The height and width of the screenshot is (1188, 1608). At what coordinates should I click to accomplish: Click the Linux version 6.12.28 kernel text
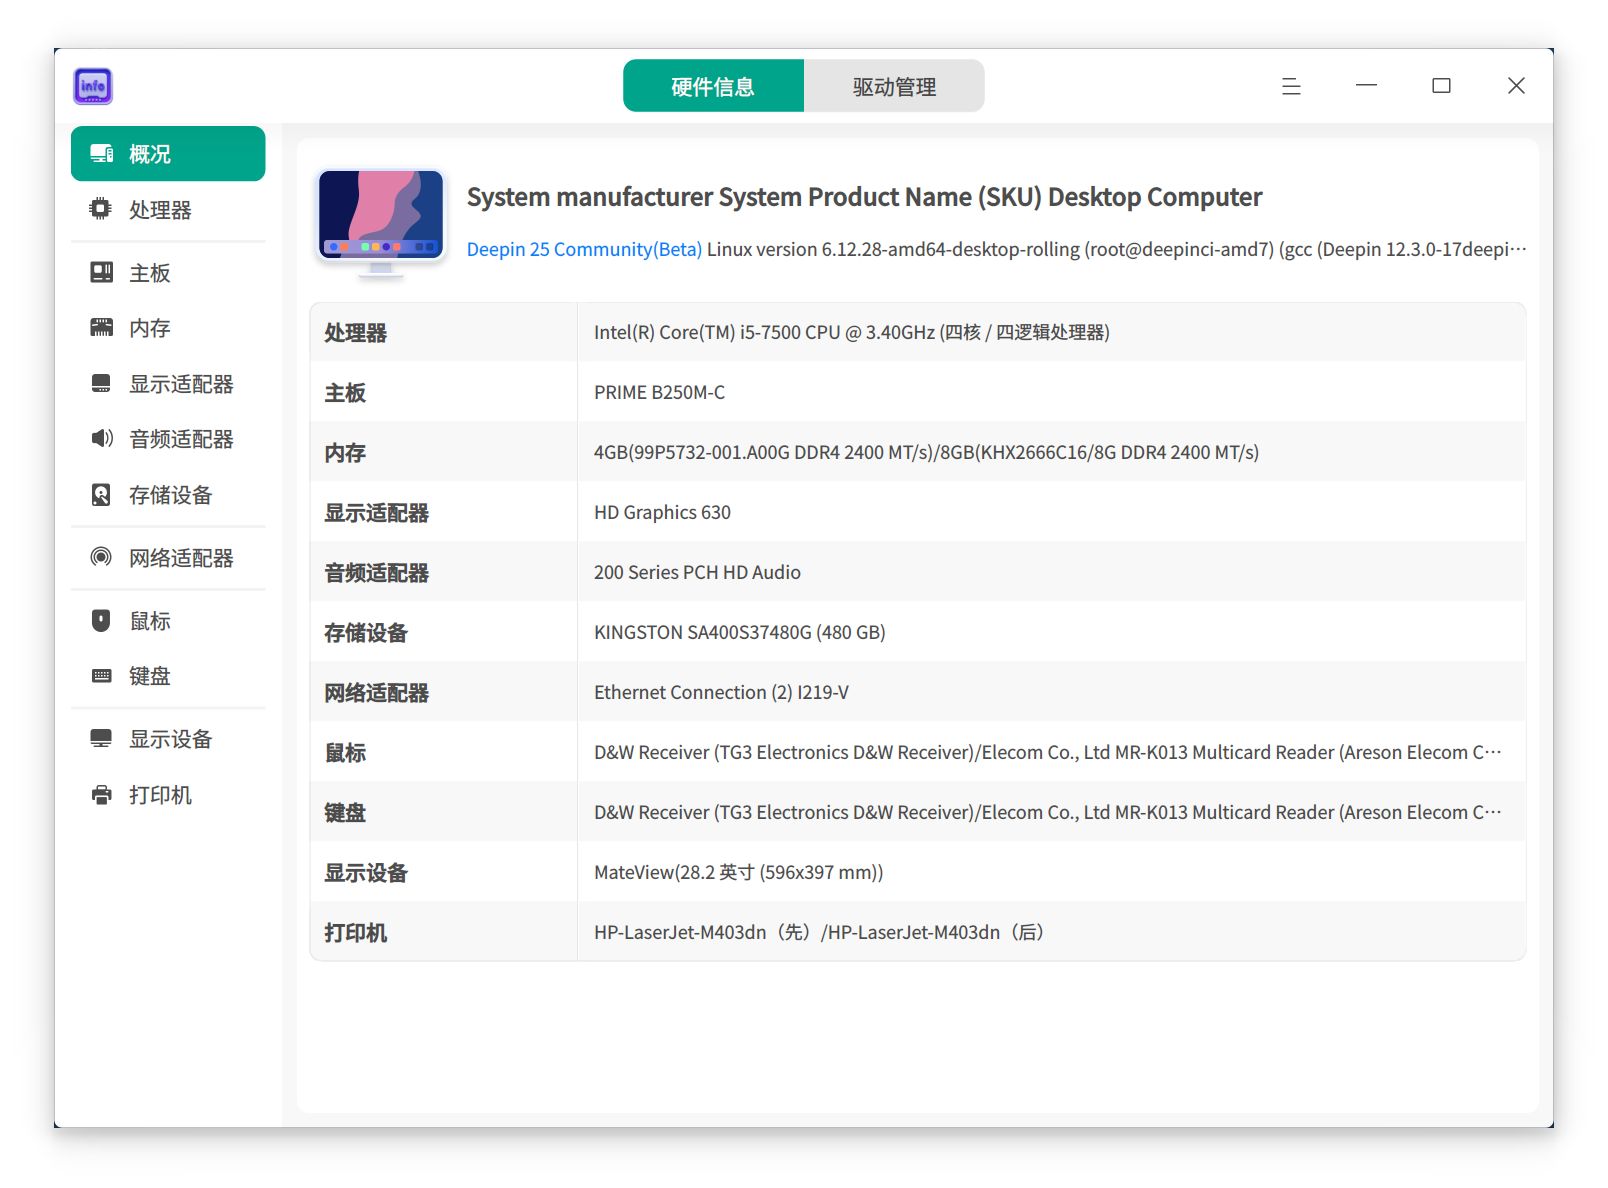pyautogui.click(x=1117, y=249)
